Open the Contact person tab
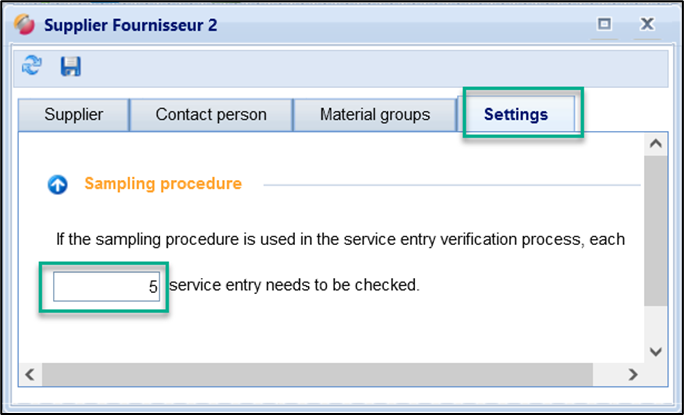 211,114
